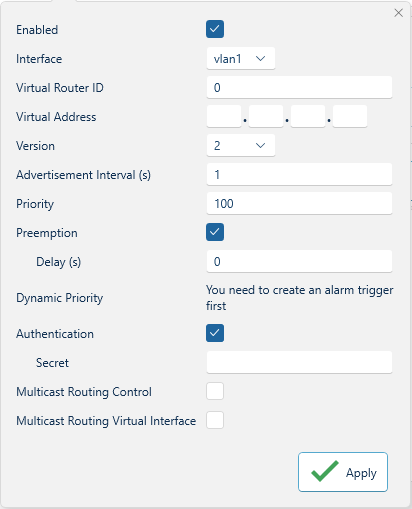The width and height of the screenshot is (412, 509).
Task: Click into the Priority value field
Action: pos(299,203)
